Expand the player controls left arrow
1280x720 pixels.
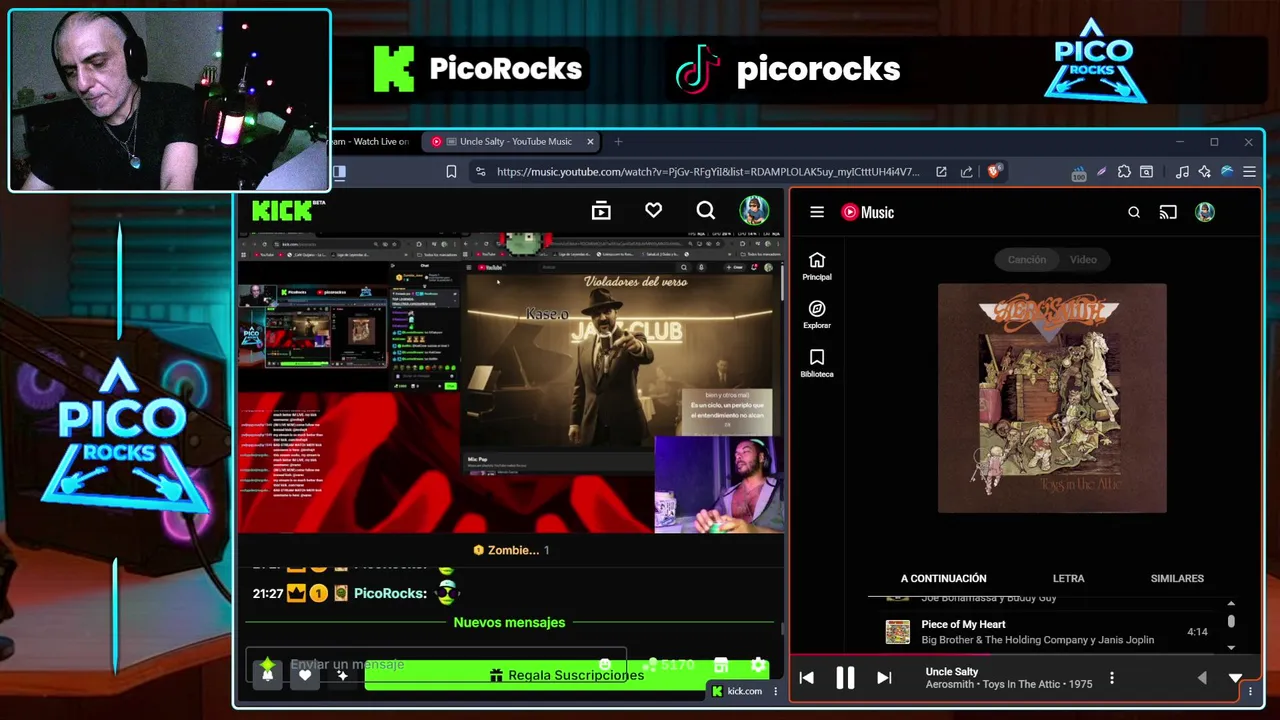[1202, 678]
